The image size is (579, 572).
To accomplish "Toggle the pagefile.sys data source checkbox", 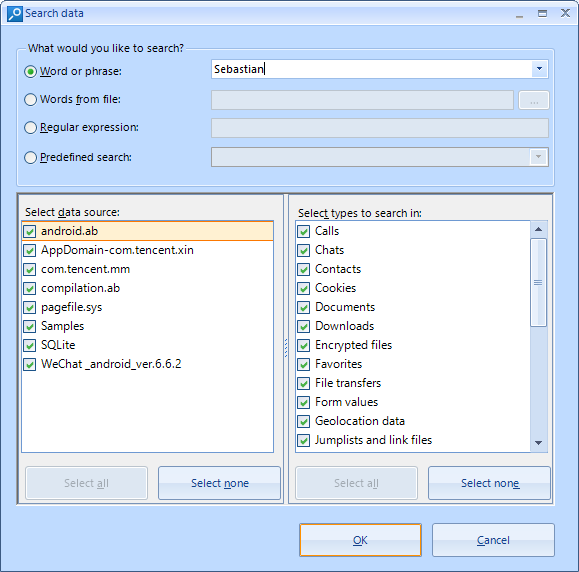I will pyautogui.click(x=30, y=307).
